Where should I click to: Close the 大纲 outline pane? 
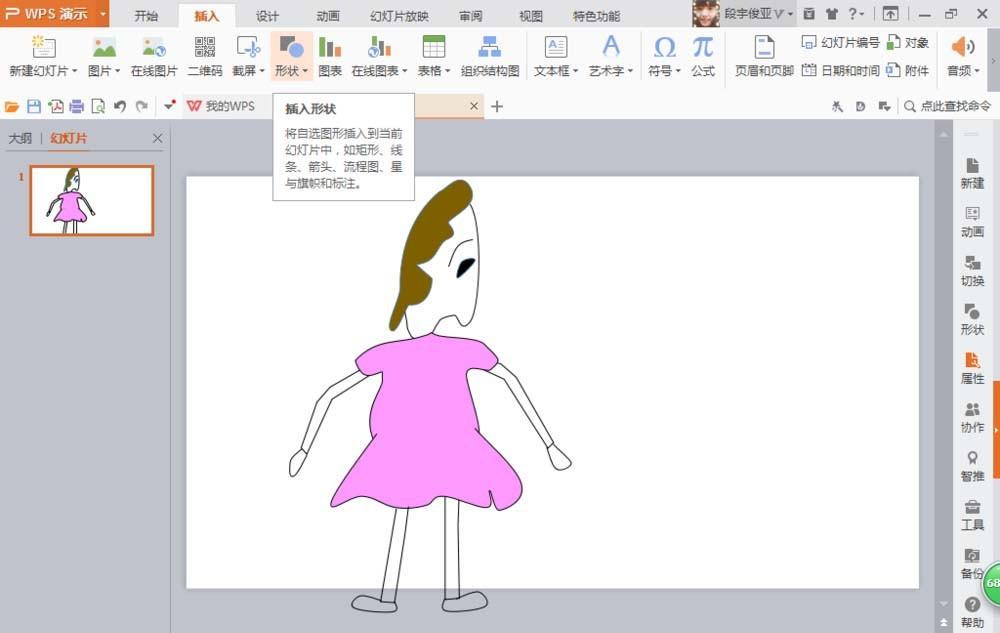pos(157,138)
